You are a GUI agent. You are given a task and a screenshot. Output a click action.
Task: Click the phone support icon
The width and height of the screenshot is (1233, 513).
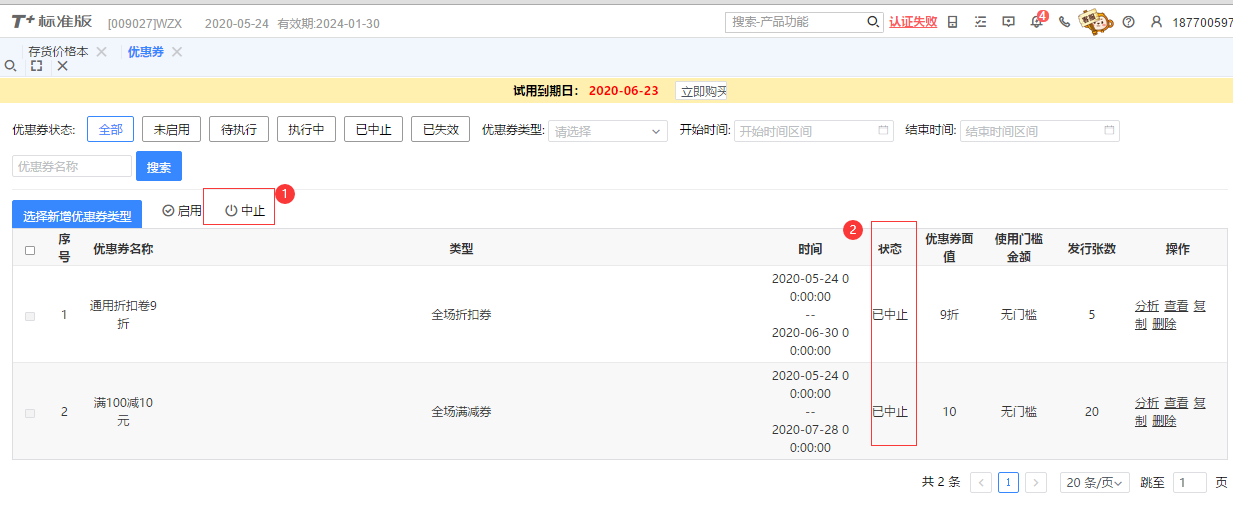click(1064, 21)
